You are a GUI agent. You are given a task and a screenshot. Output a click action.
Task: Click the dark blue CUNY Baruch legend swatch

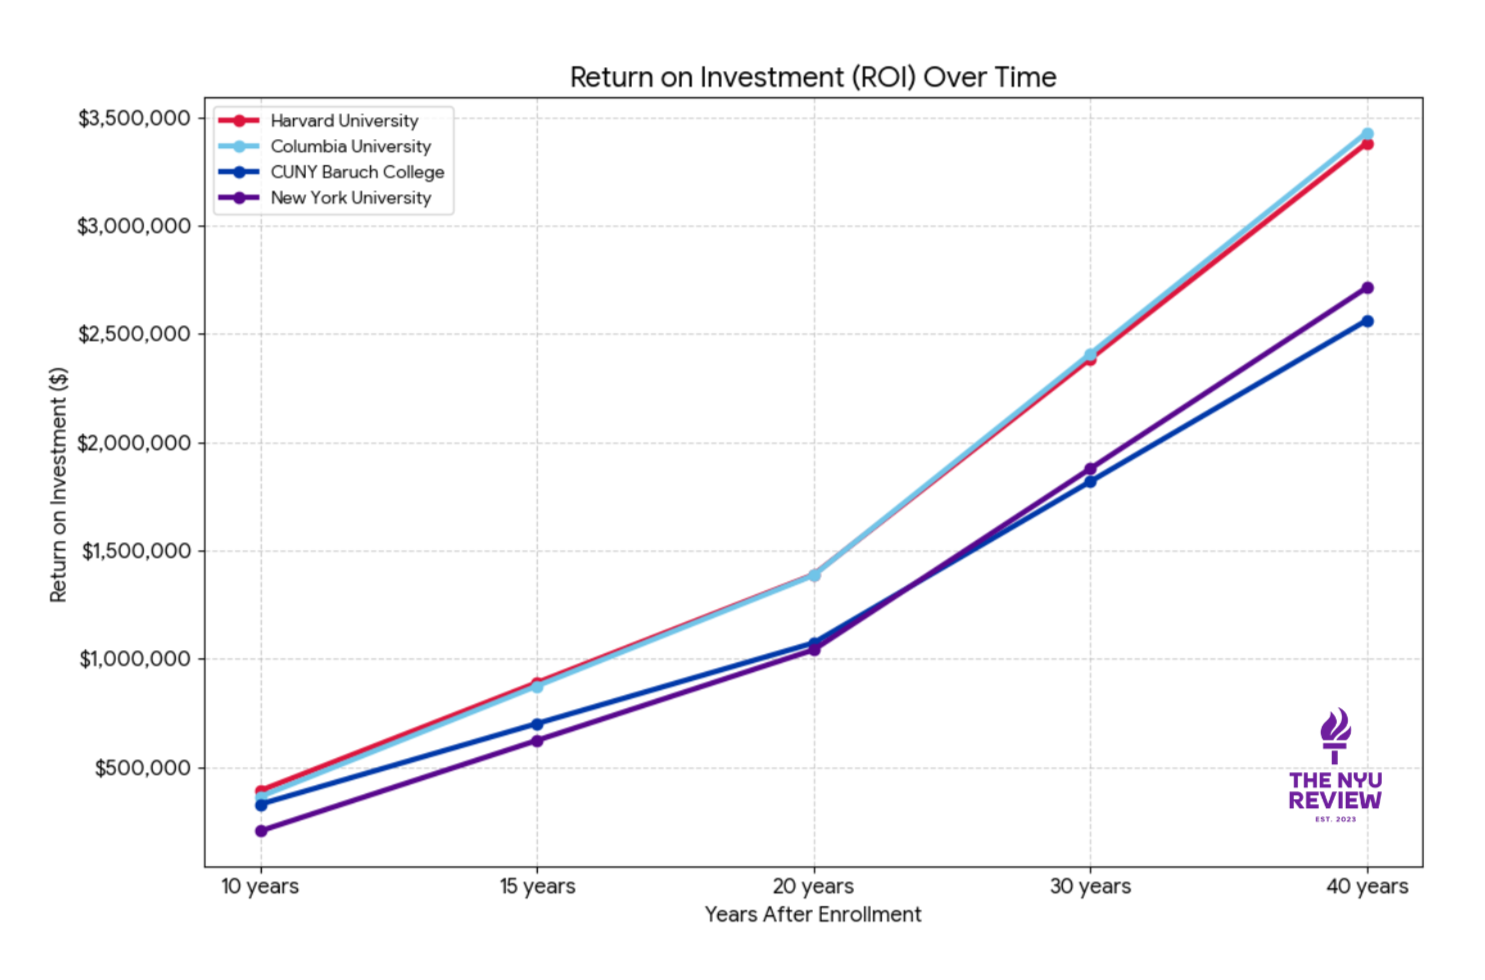[x=239, y=172]
